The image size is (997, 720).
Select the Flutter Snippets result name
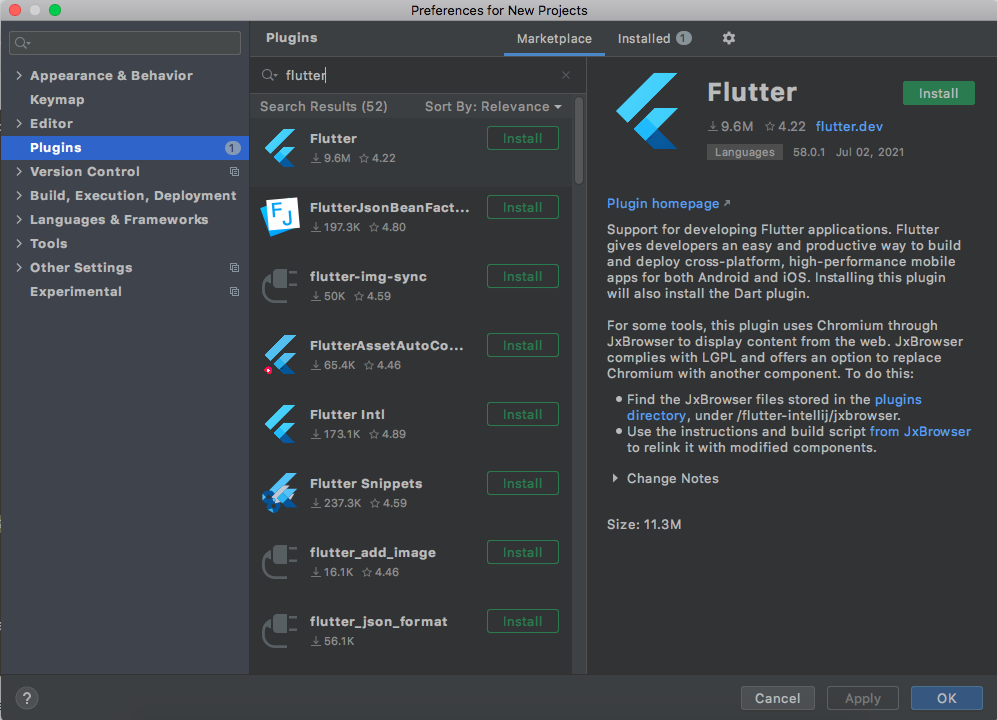366,483
